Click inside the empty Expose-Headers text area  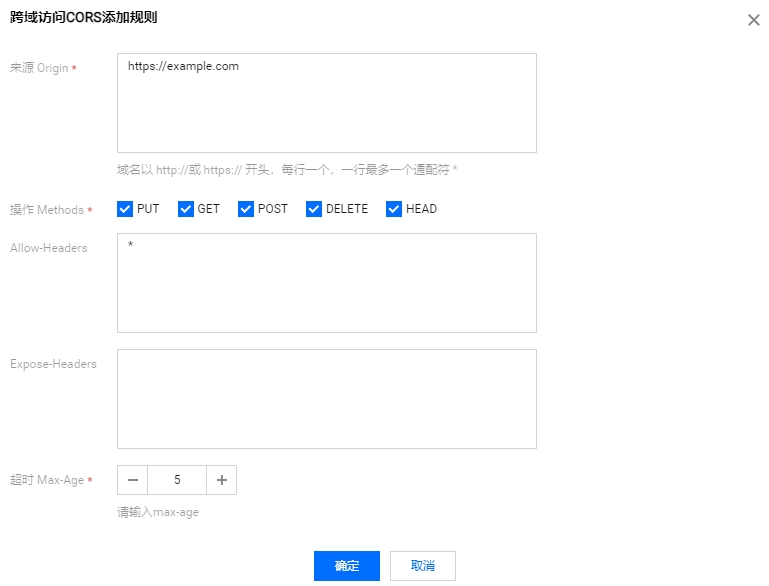326,399
